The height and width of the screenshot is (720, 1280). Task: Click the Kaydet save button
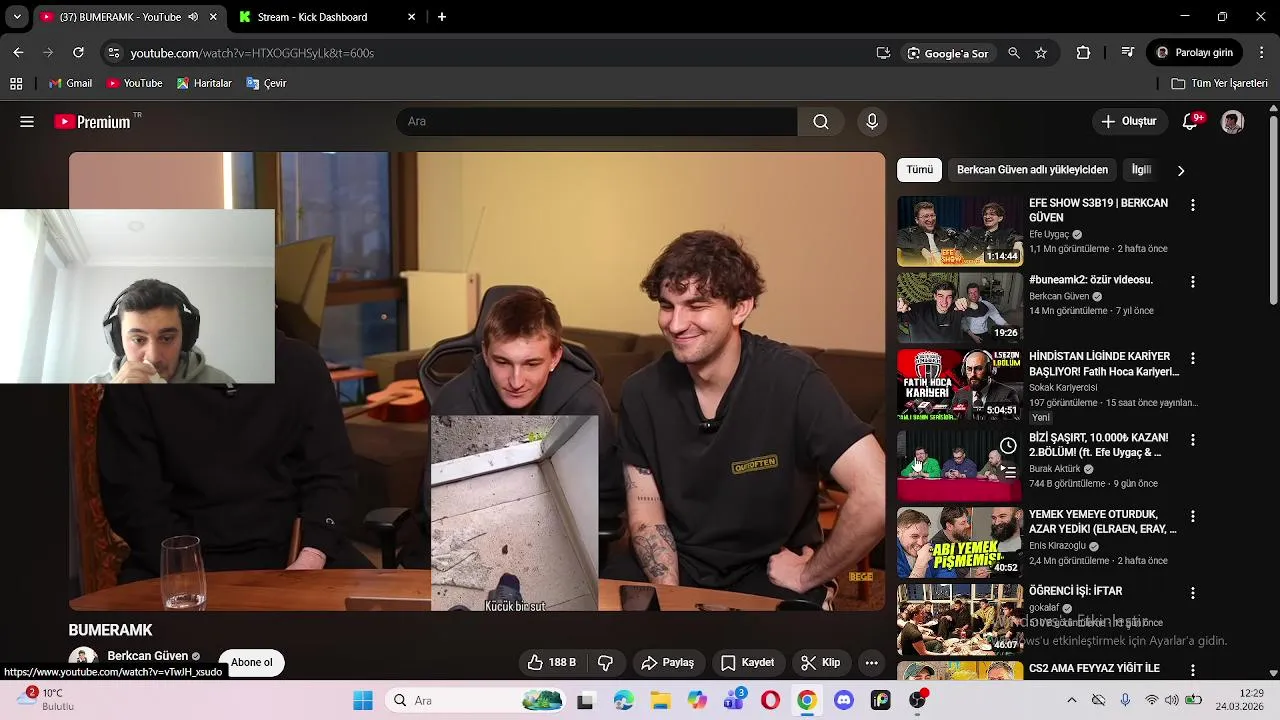(x=748, y=662)
